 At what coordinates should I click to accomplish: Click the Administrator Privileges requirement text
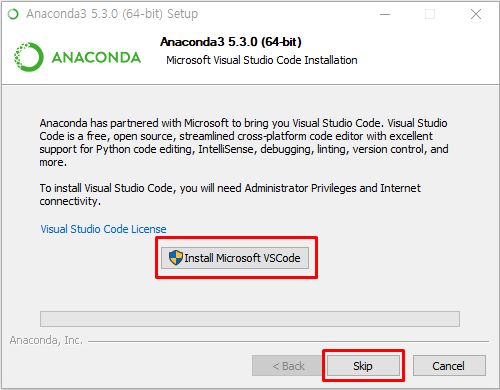click(230, 194)
